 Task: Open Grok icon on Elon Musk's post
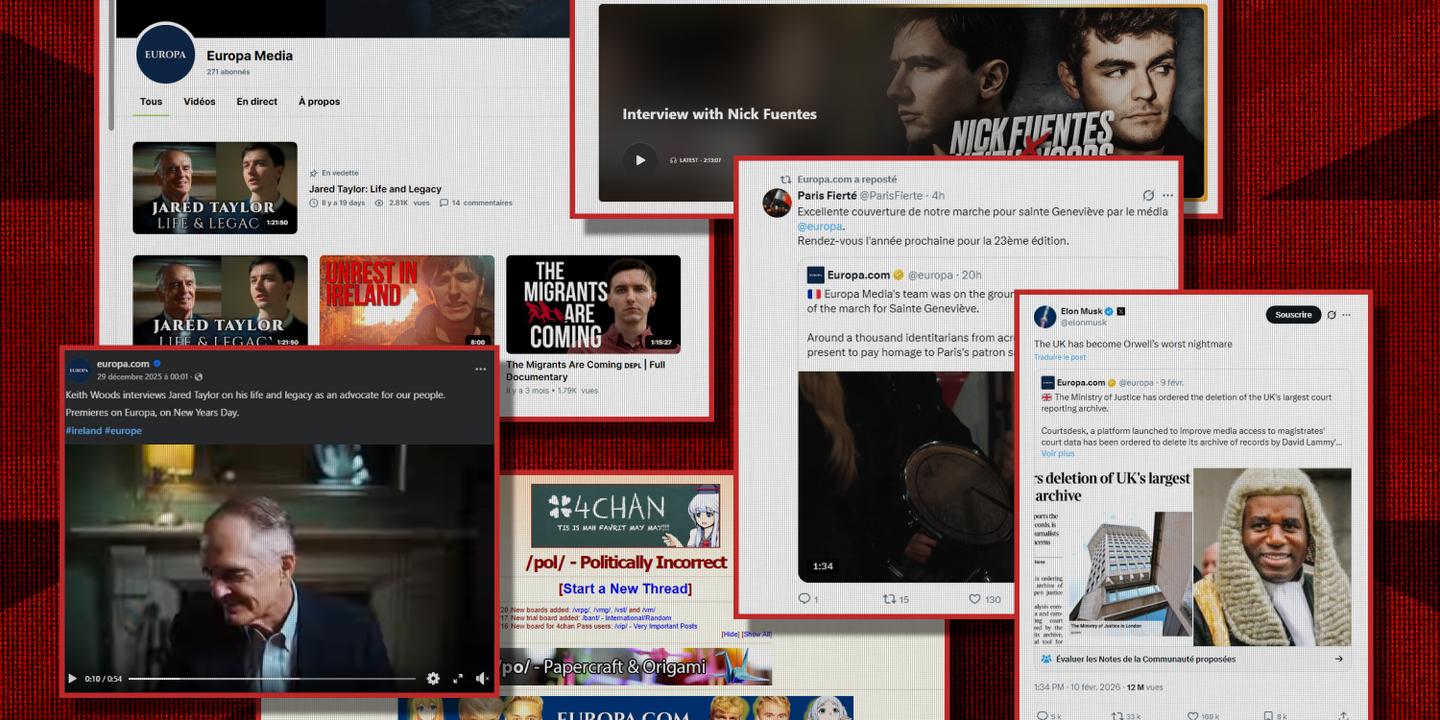[x=1331, y=315]
